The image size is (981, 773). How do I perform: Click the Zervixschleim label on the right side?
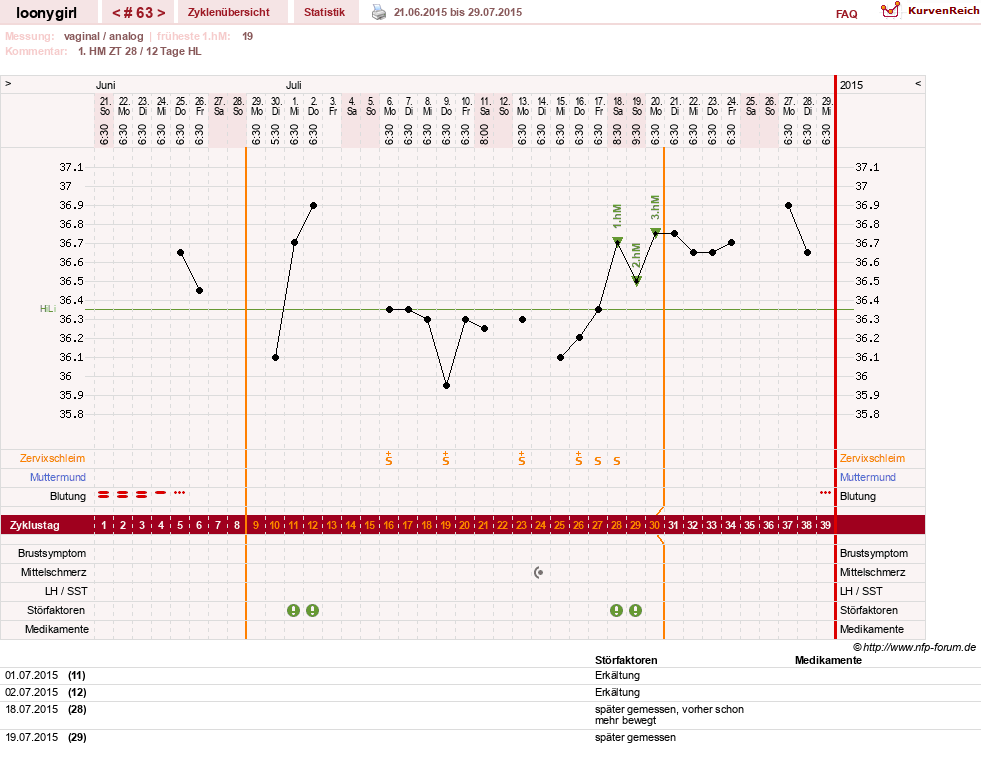[x=872, y=458]
